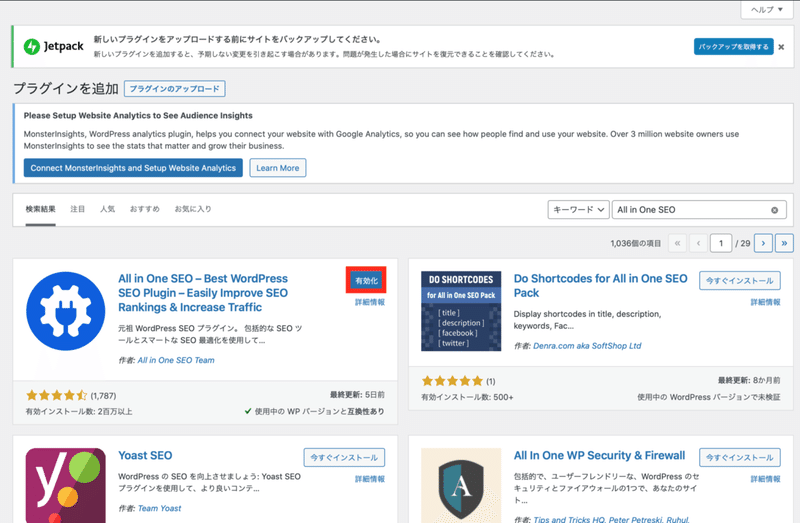Screen dimensions: 800x523
Task: Click the Learn More button
Action: 278,168
